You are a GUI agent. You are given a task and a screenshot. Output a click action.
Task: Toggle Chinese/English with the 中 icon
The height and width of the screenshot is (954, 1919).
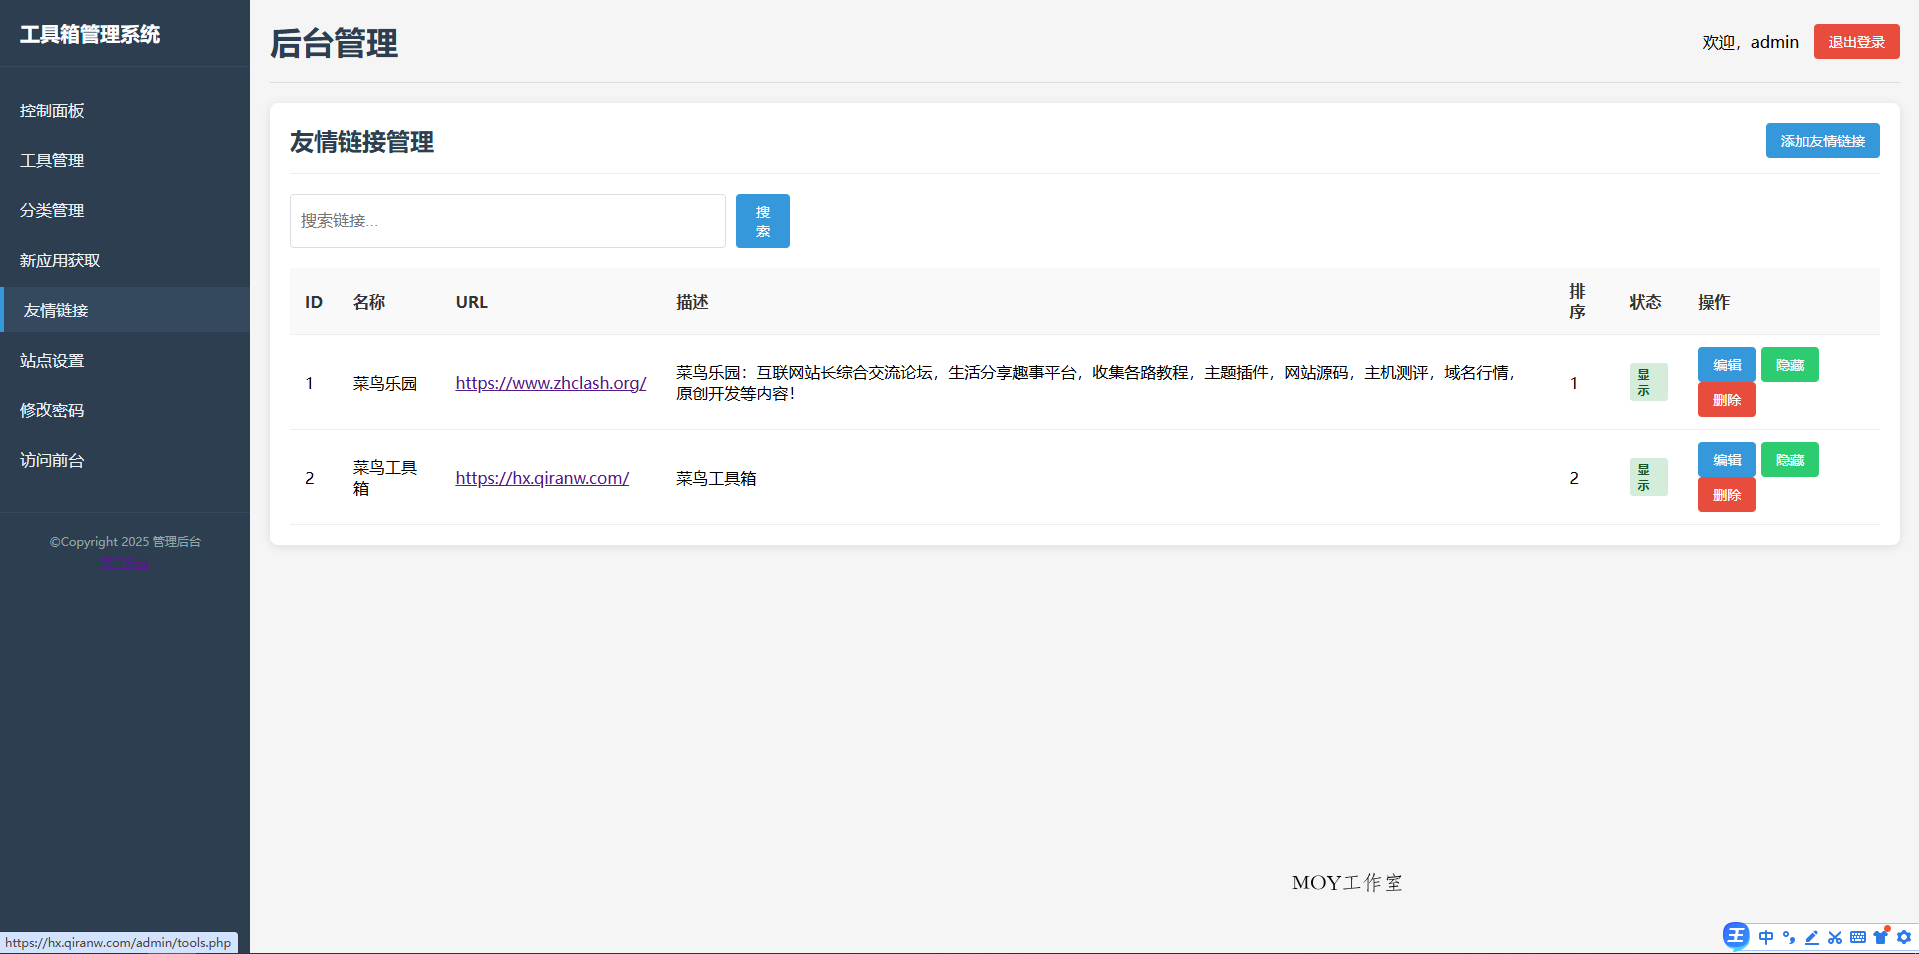point(1766,937)
